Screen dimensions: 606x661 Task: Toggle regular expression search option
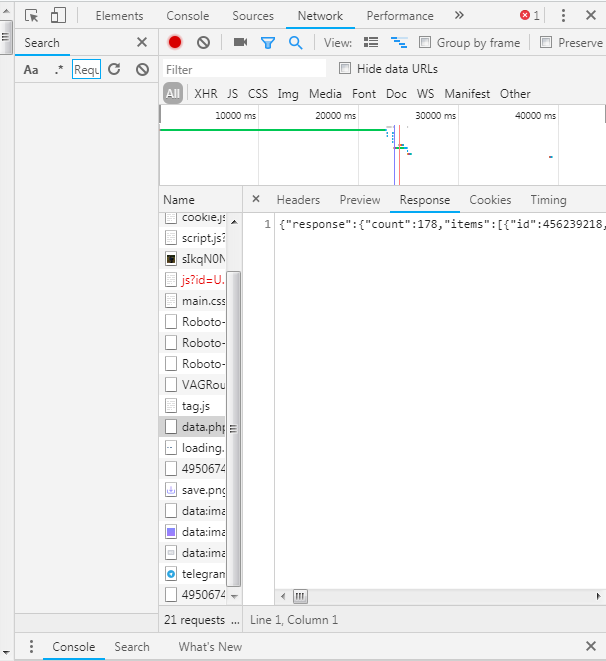click(59, 70)
